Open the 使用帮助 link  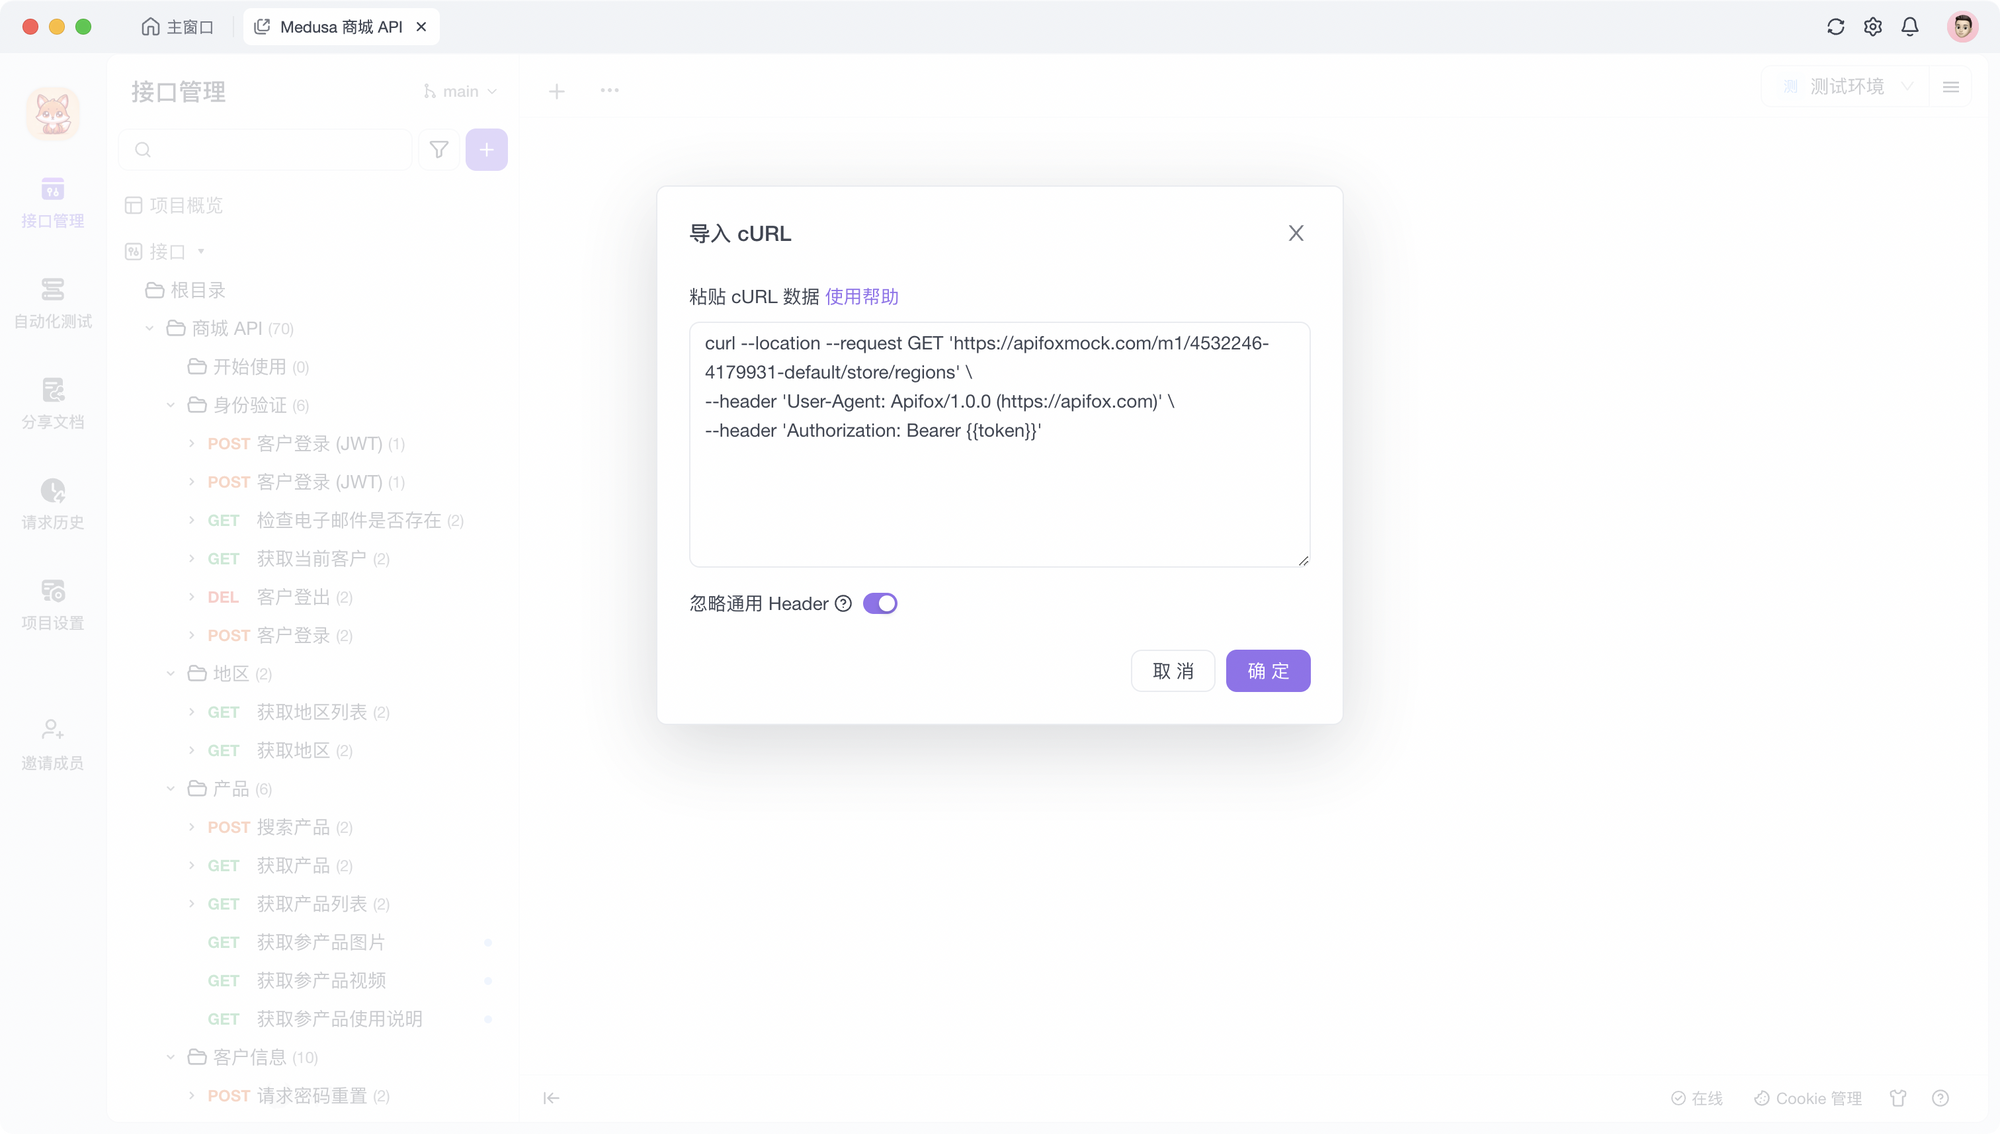point(862,297)
